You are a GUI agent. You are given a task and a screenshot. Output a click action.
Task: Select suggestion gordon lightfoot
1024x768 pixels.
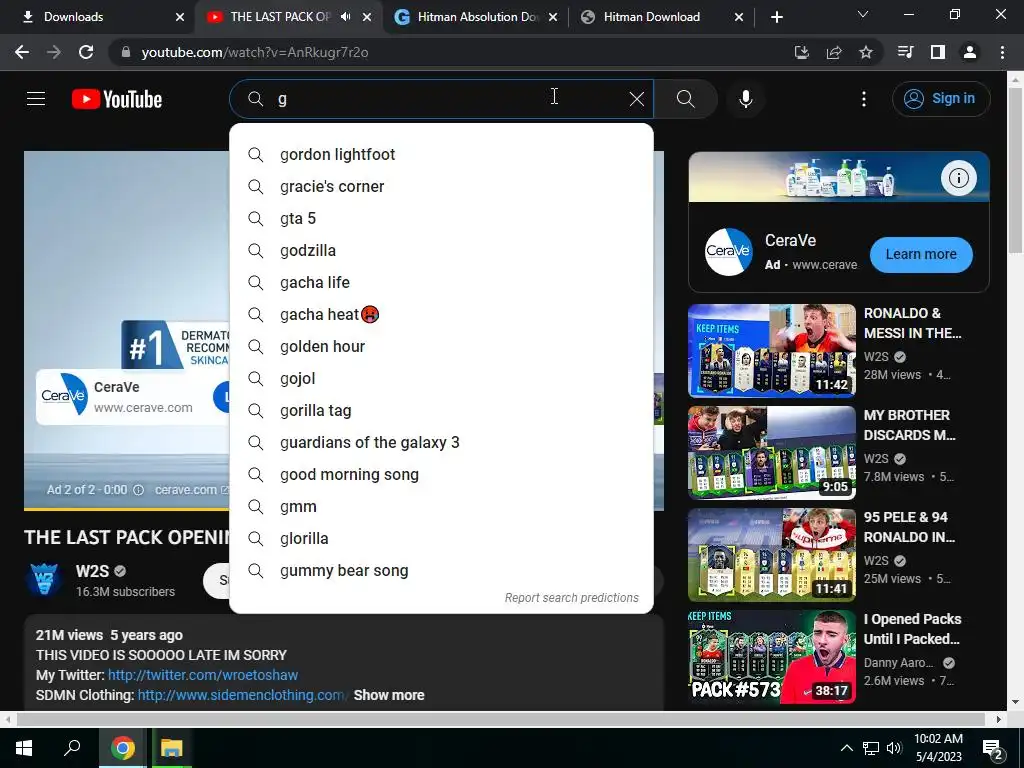coord(441,154)
